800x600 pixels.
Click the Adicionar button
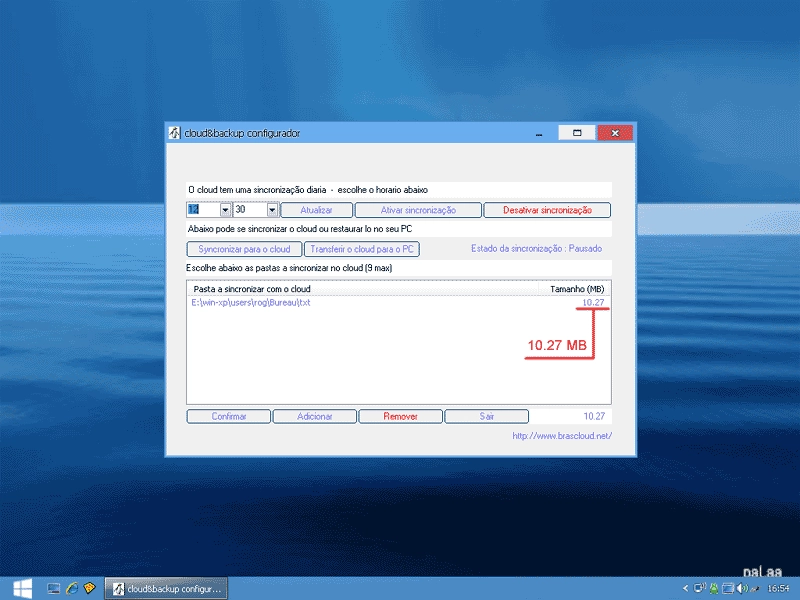pos(314,416)
